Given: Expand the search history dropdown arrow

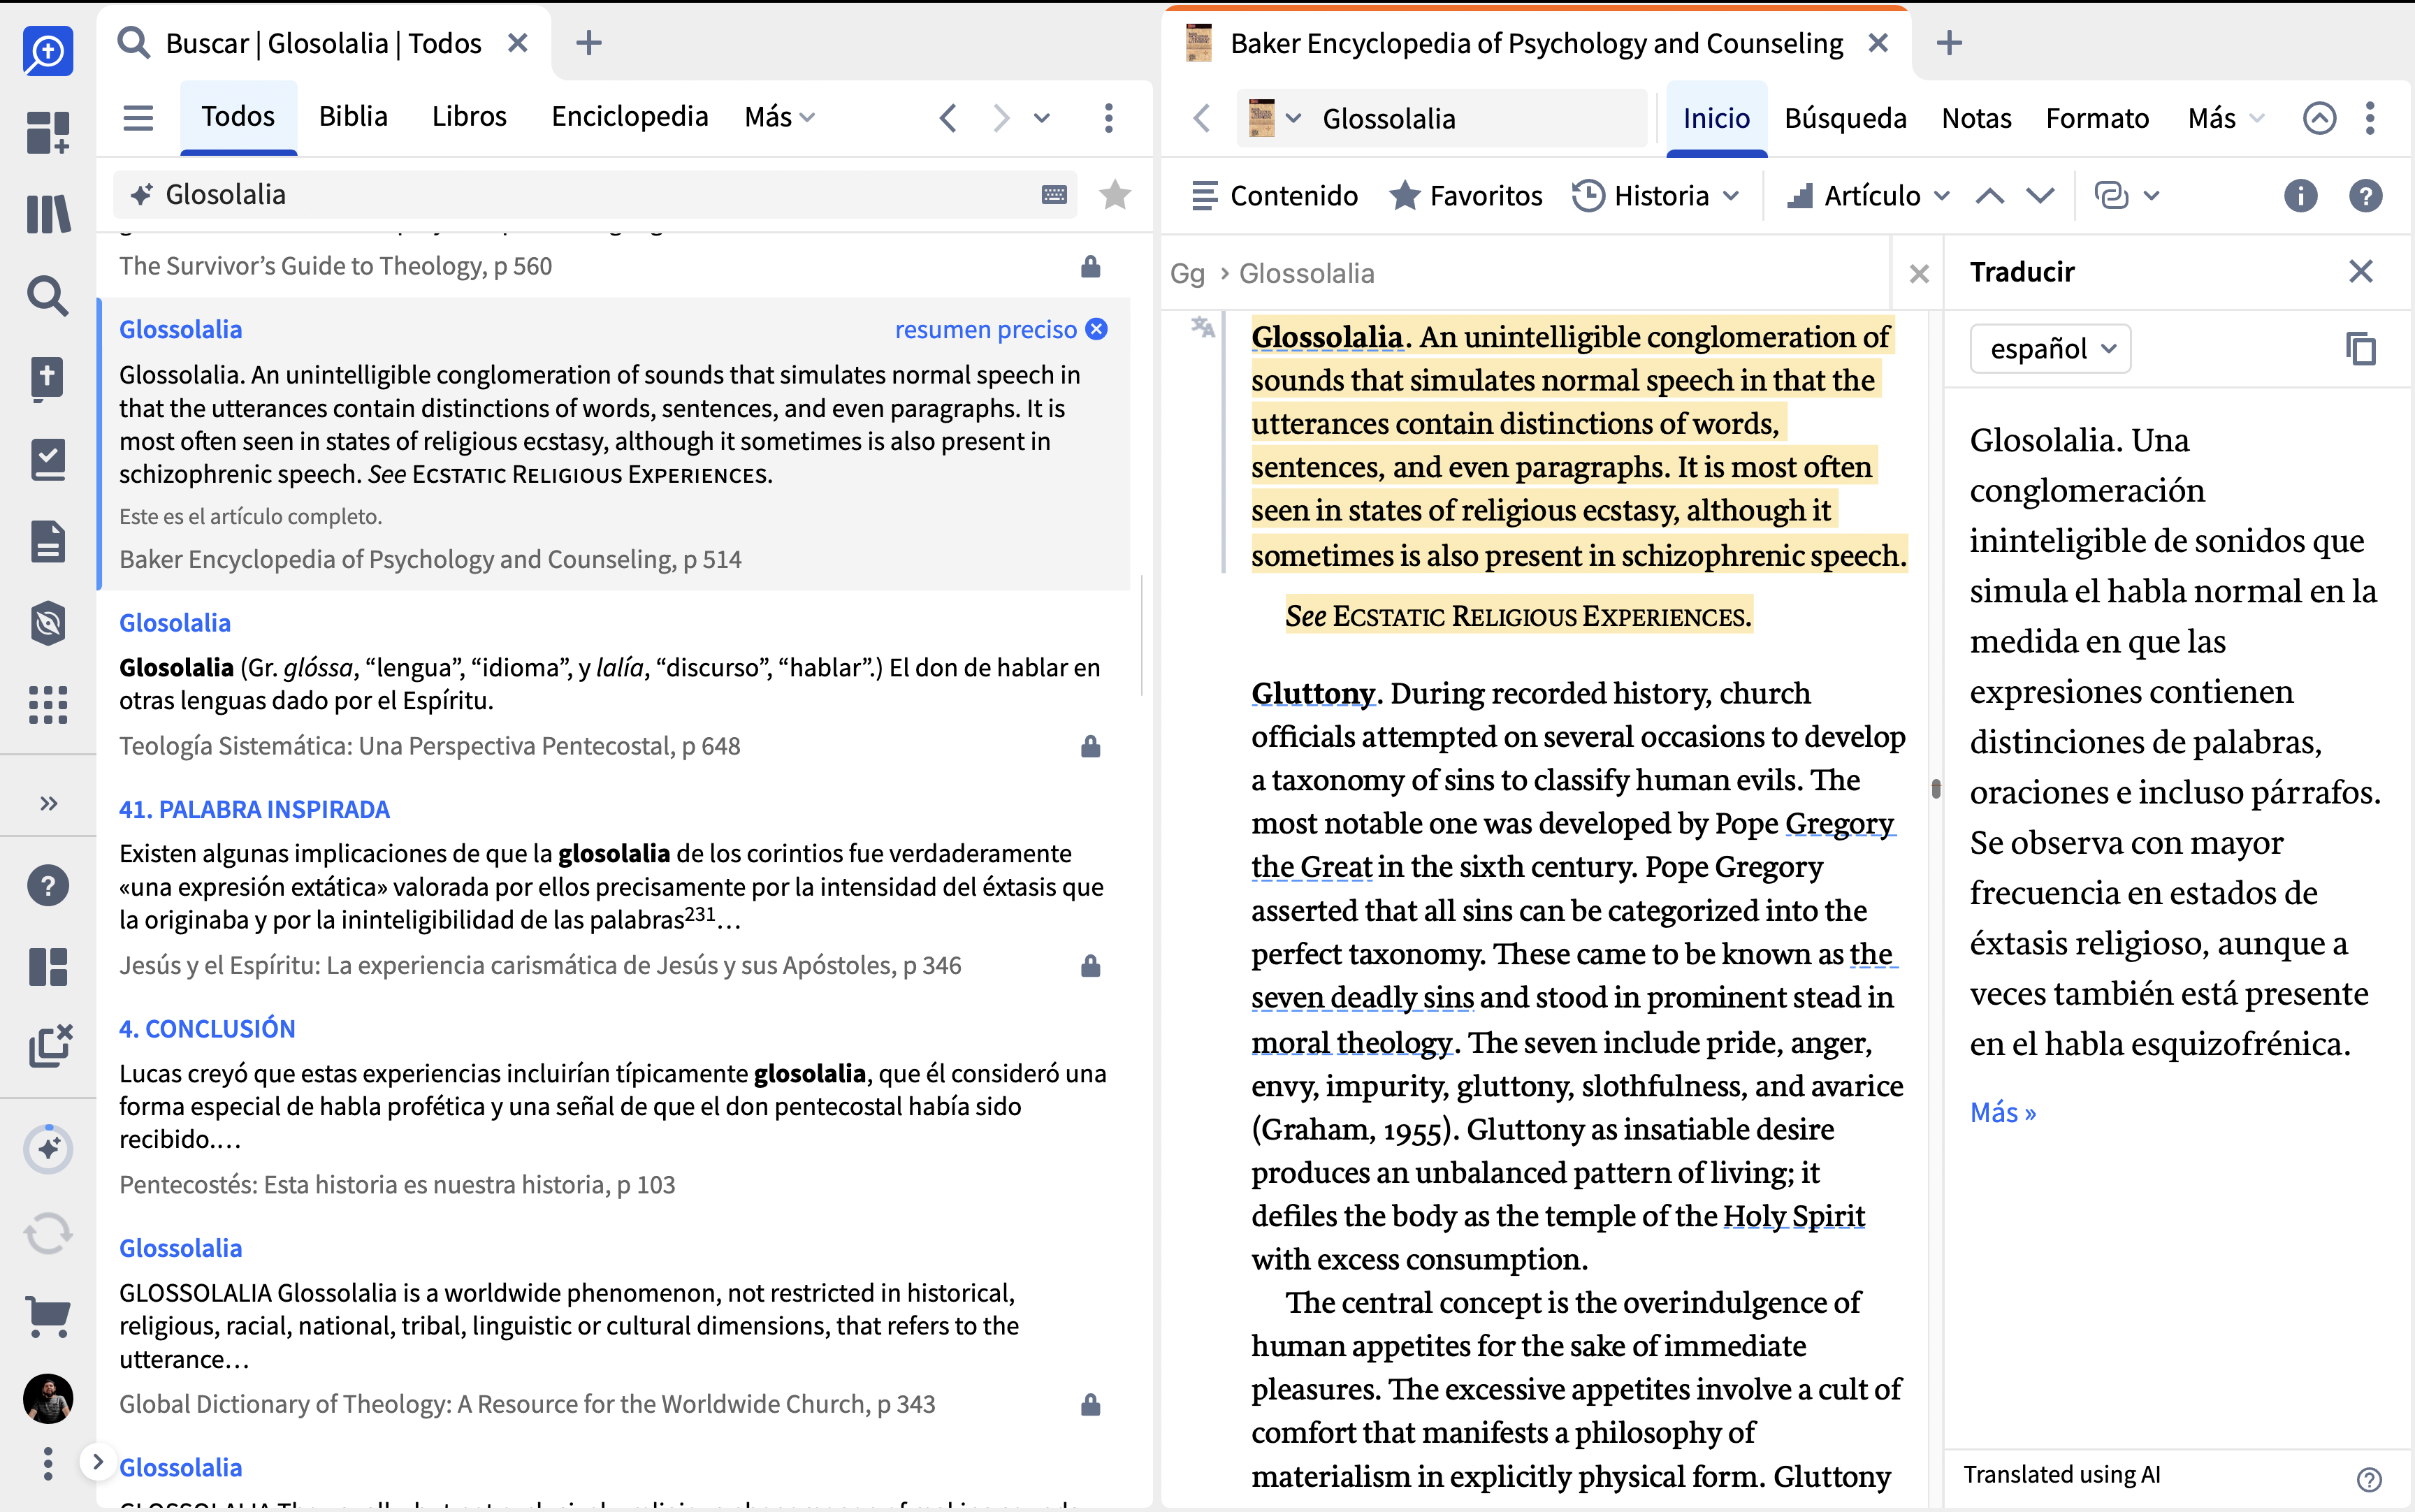Looking at the screenshot, I should (1042, 118).
